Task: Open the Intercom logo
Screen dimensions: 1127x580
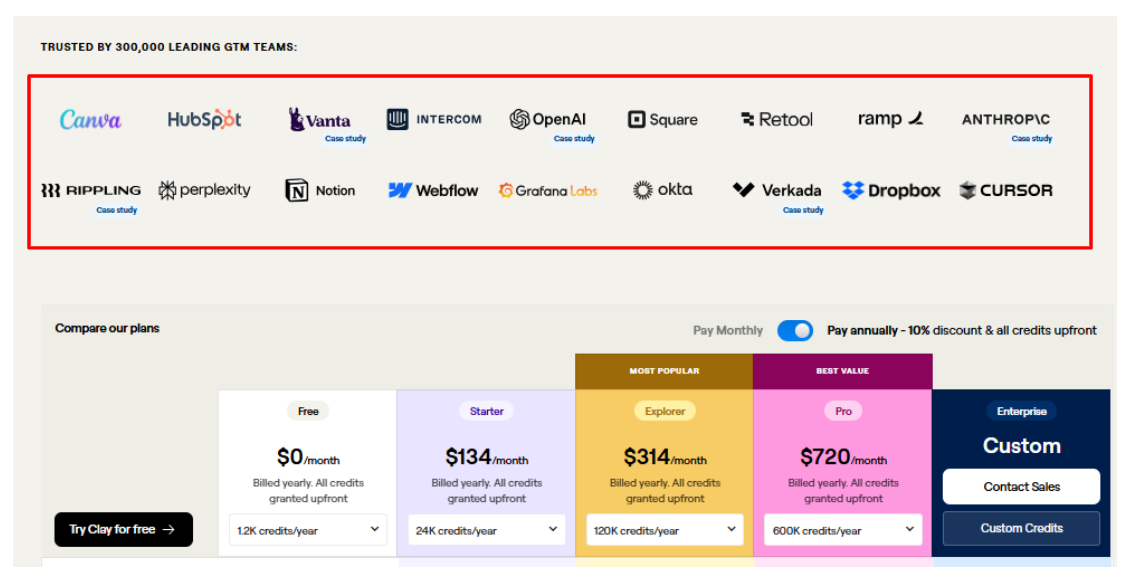Action: [x=434, y=119]
